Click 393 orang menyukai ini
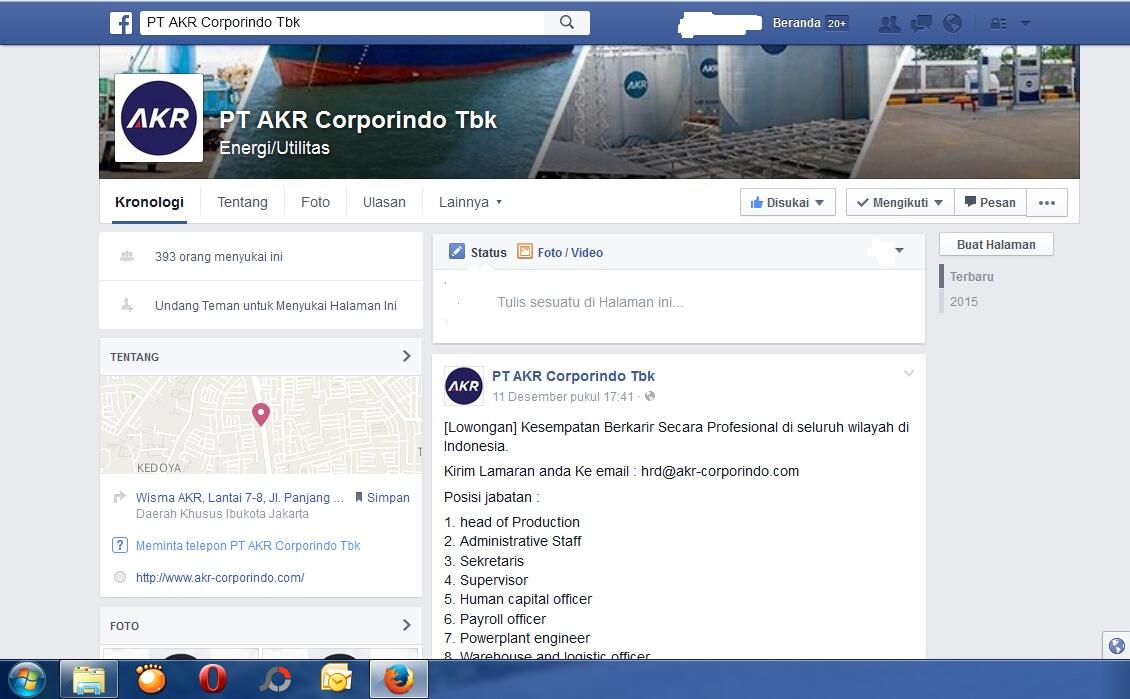Screen dimensions: 1130x699 point(218,257)
